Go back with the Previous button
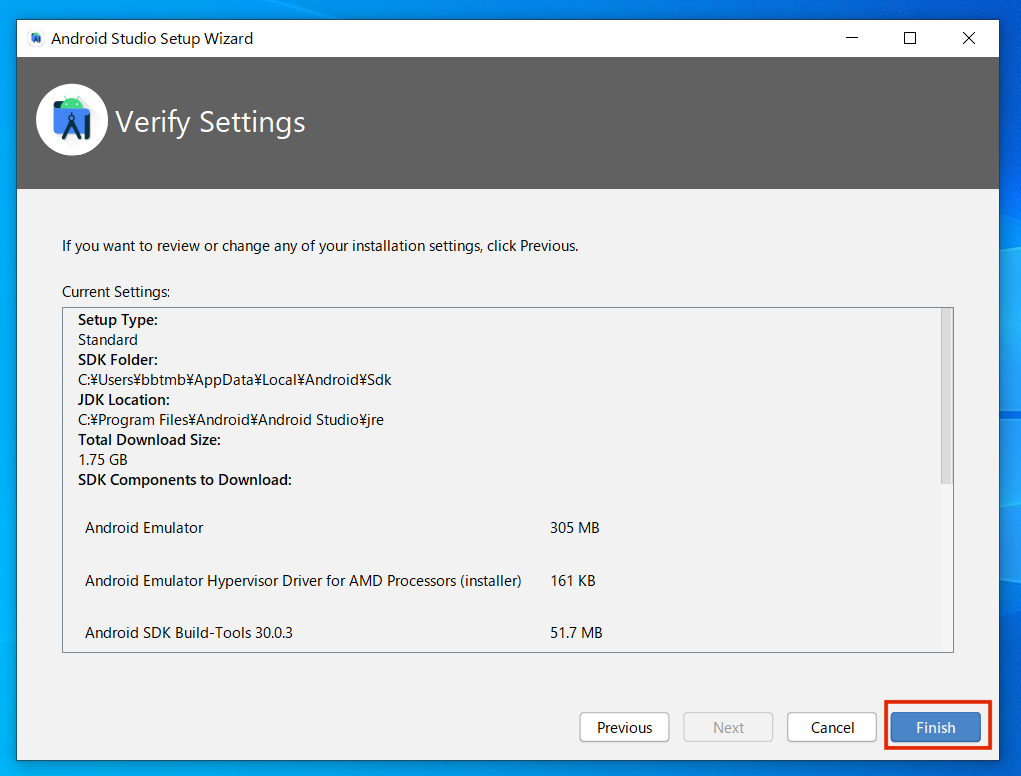The image size is (1021, 776). click(x=624, y=727)
